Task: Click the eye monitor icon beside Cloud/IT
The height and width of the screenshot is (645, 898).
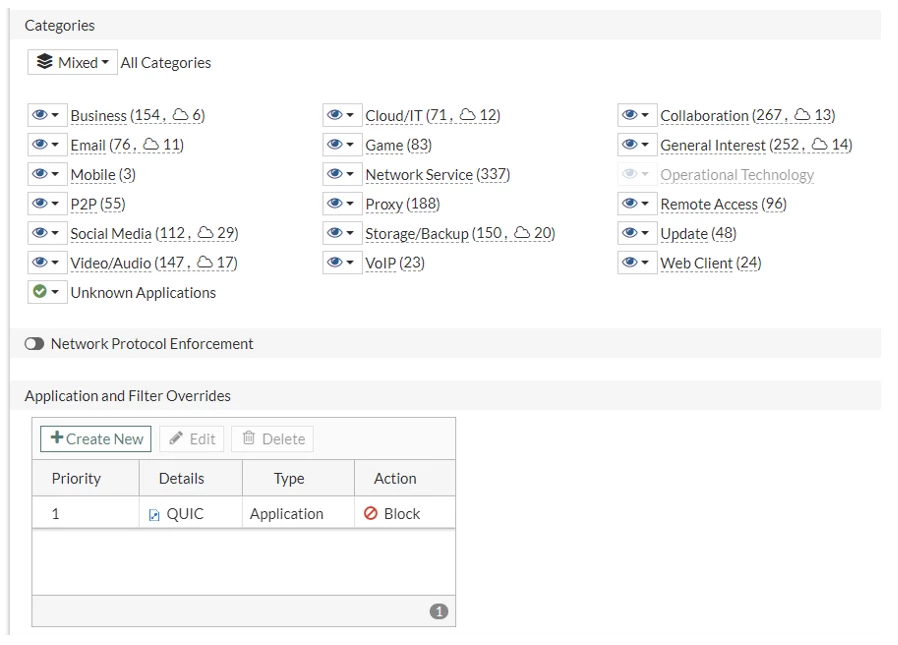Action: point(335,115)
